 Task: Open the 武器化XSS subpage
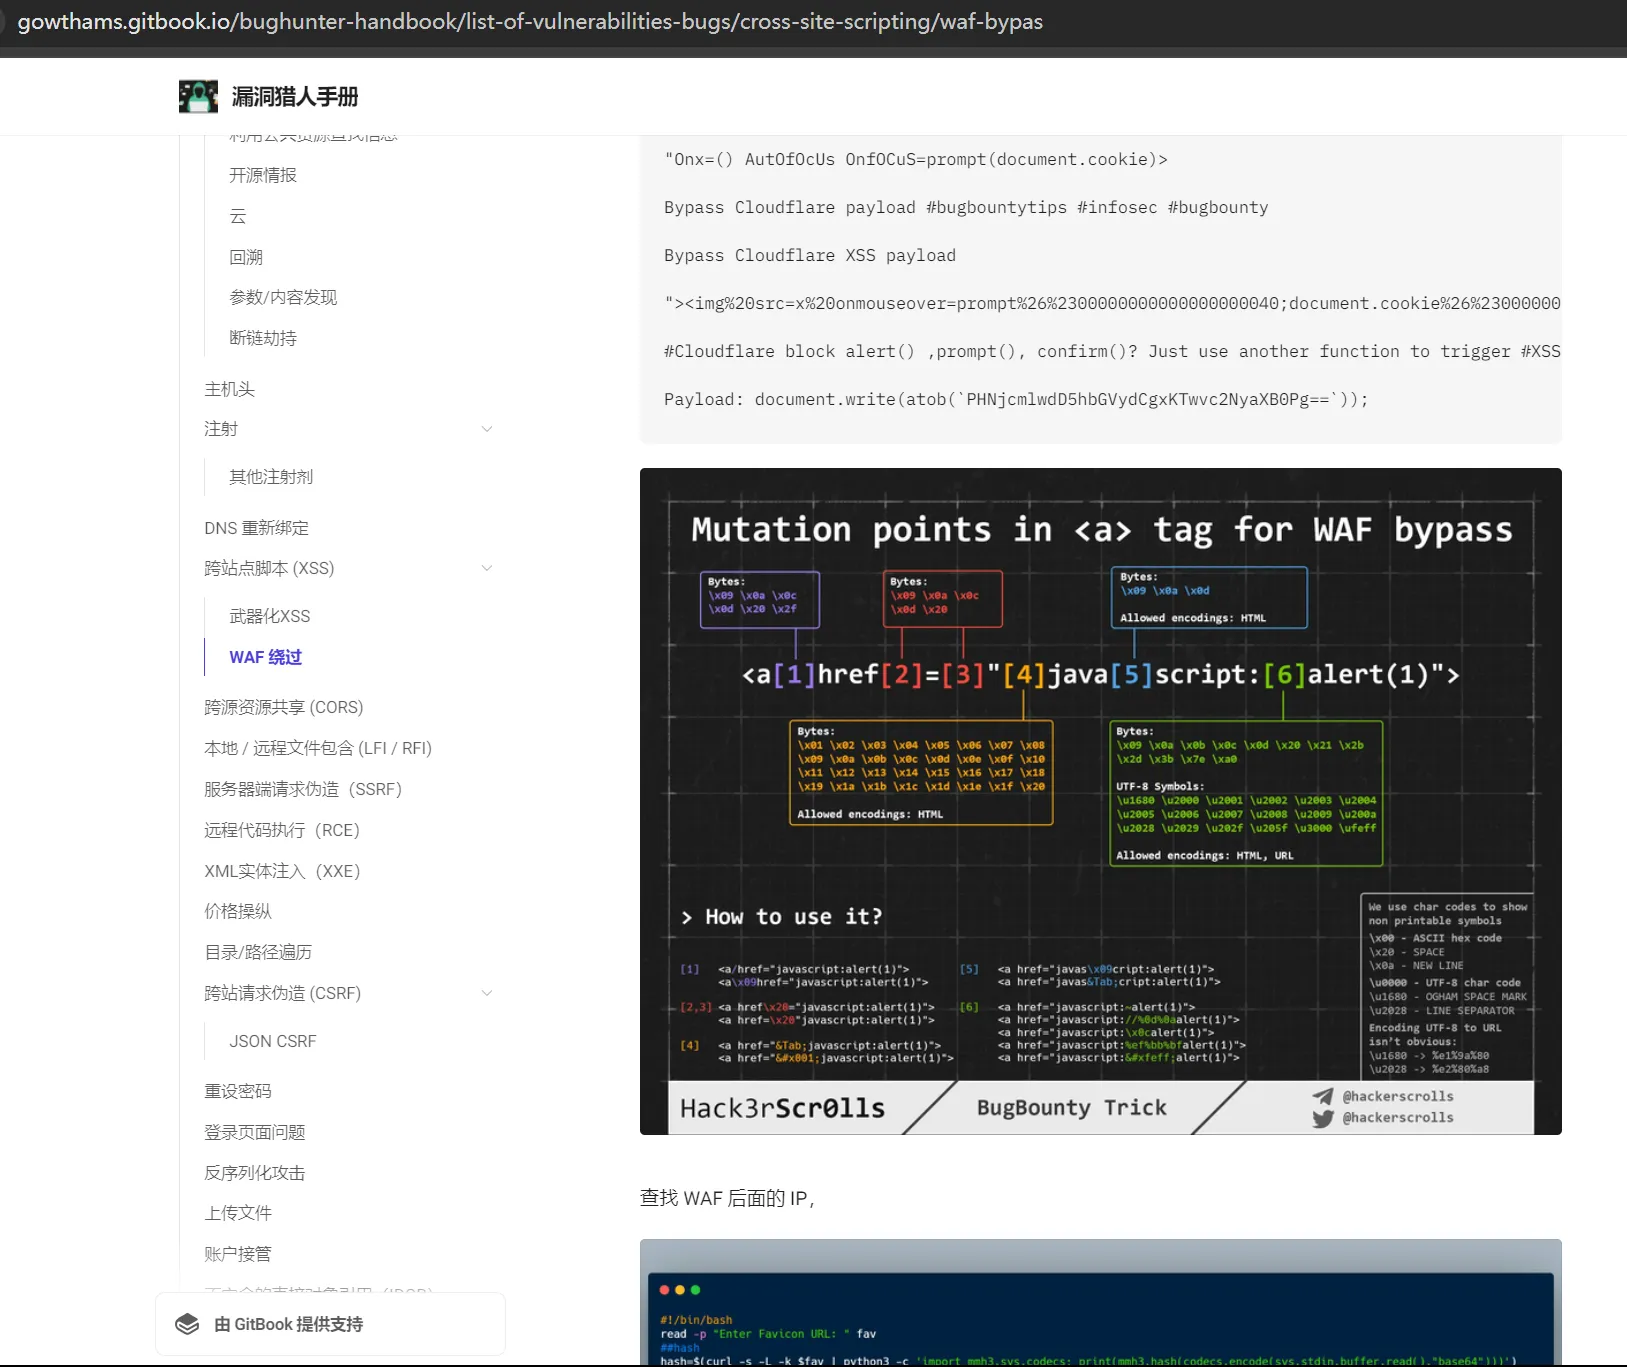point(270,616)
